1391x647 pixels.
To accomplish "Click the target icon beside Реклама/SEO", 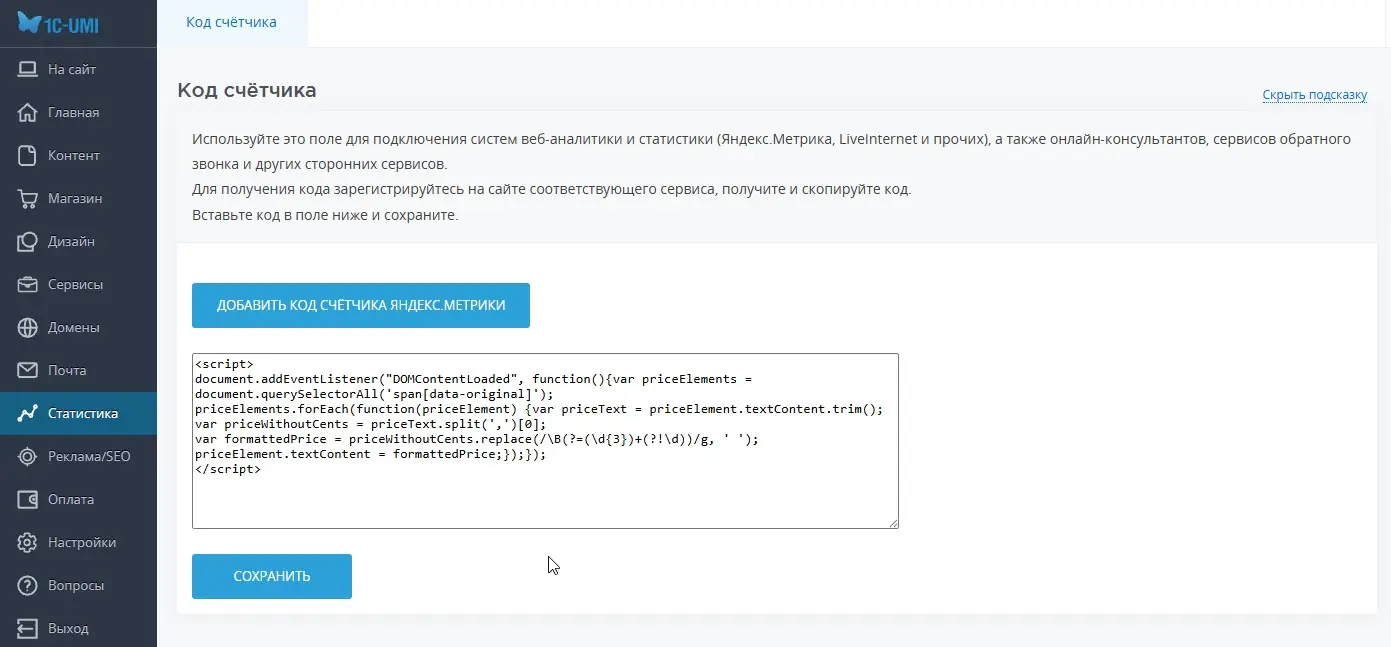I will 28,456.
